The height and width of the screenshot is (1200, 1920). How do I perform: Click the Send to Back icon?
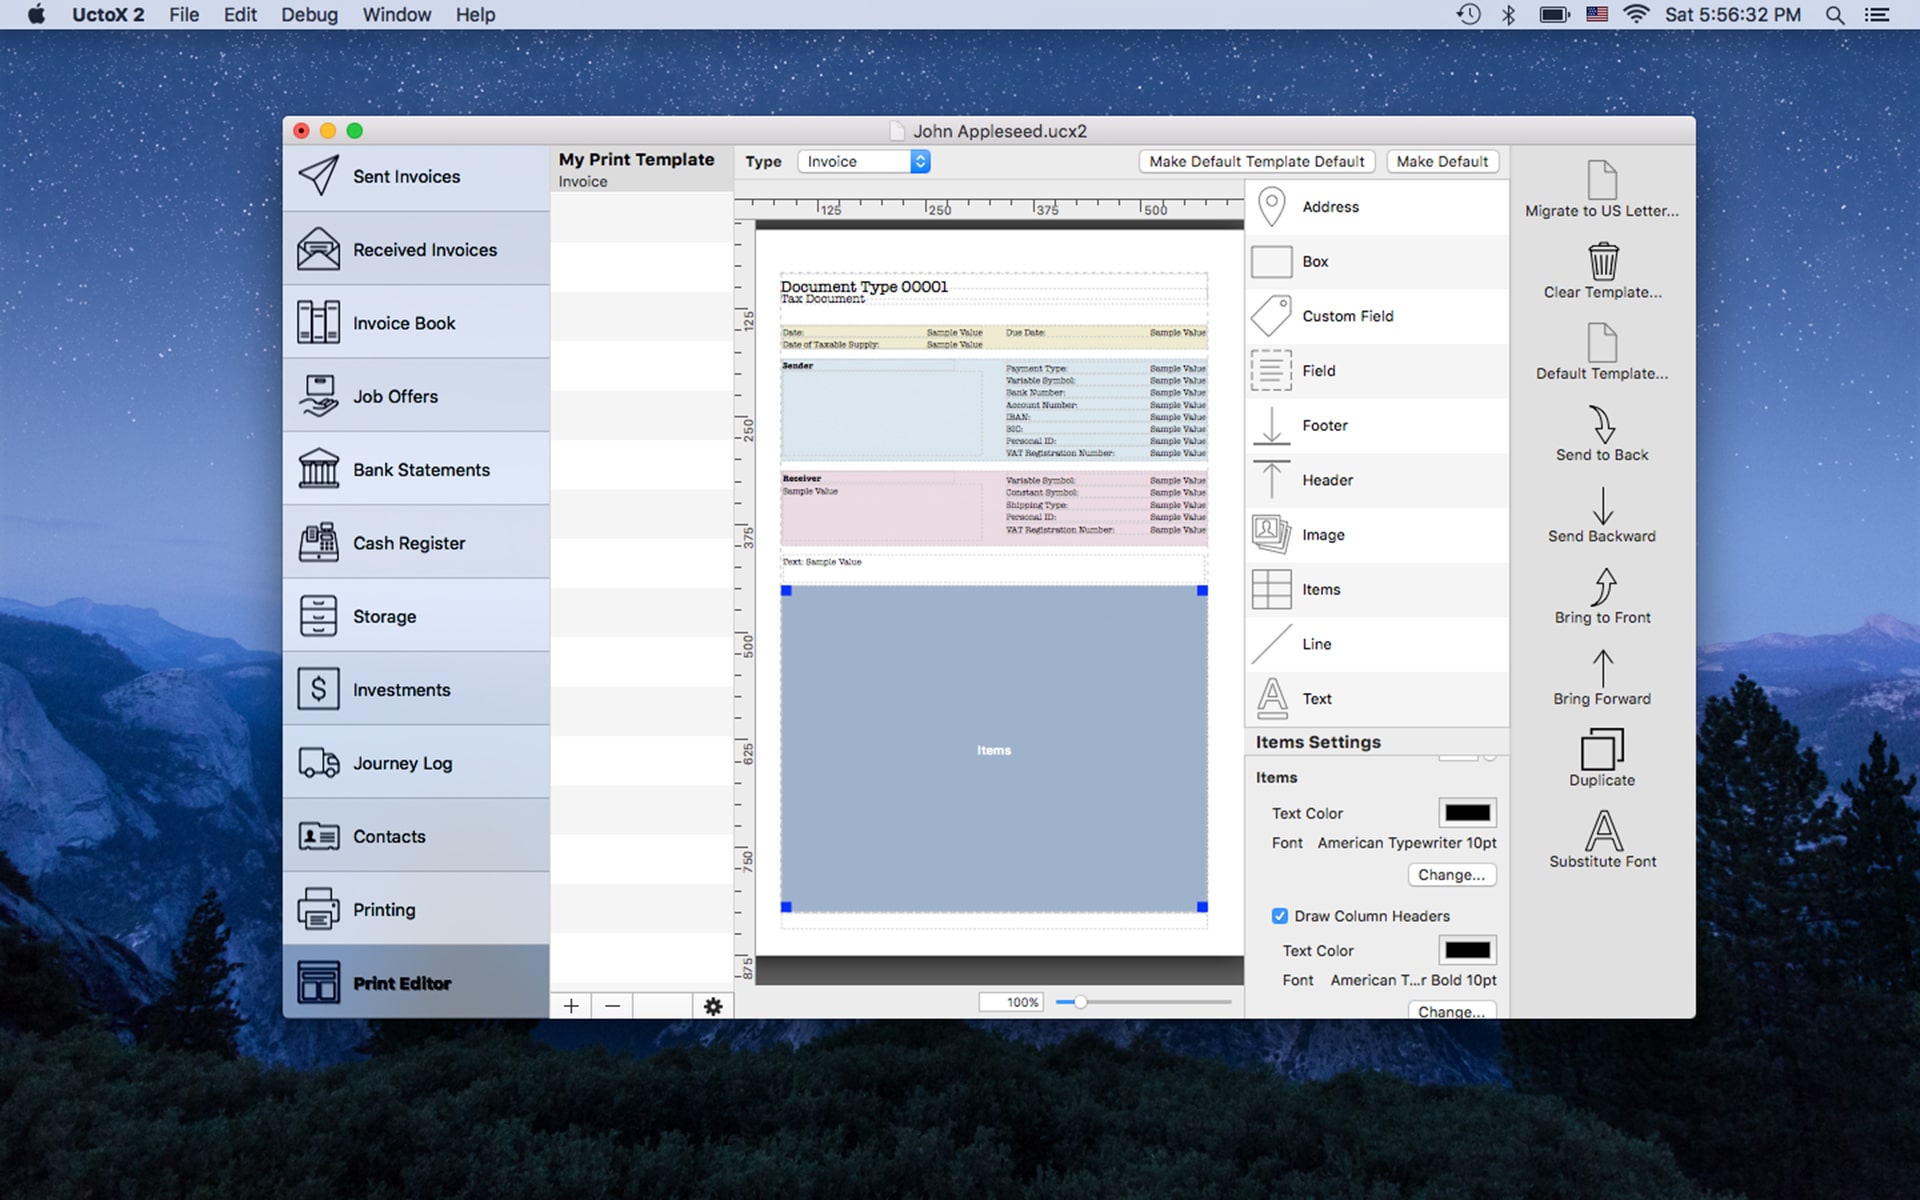pos(1602,425)
